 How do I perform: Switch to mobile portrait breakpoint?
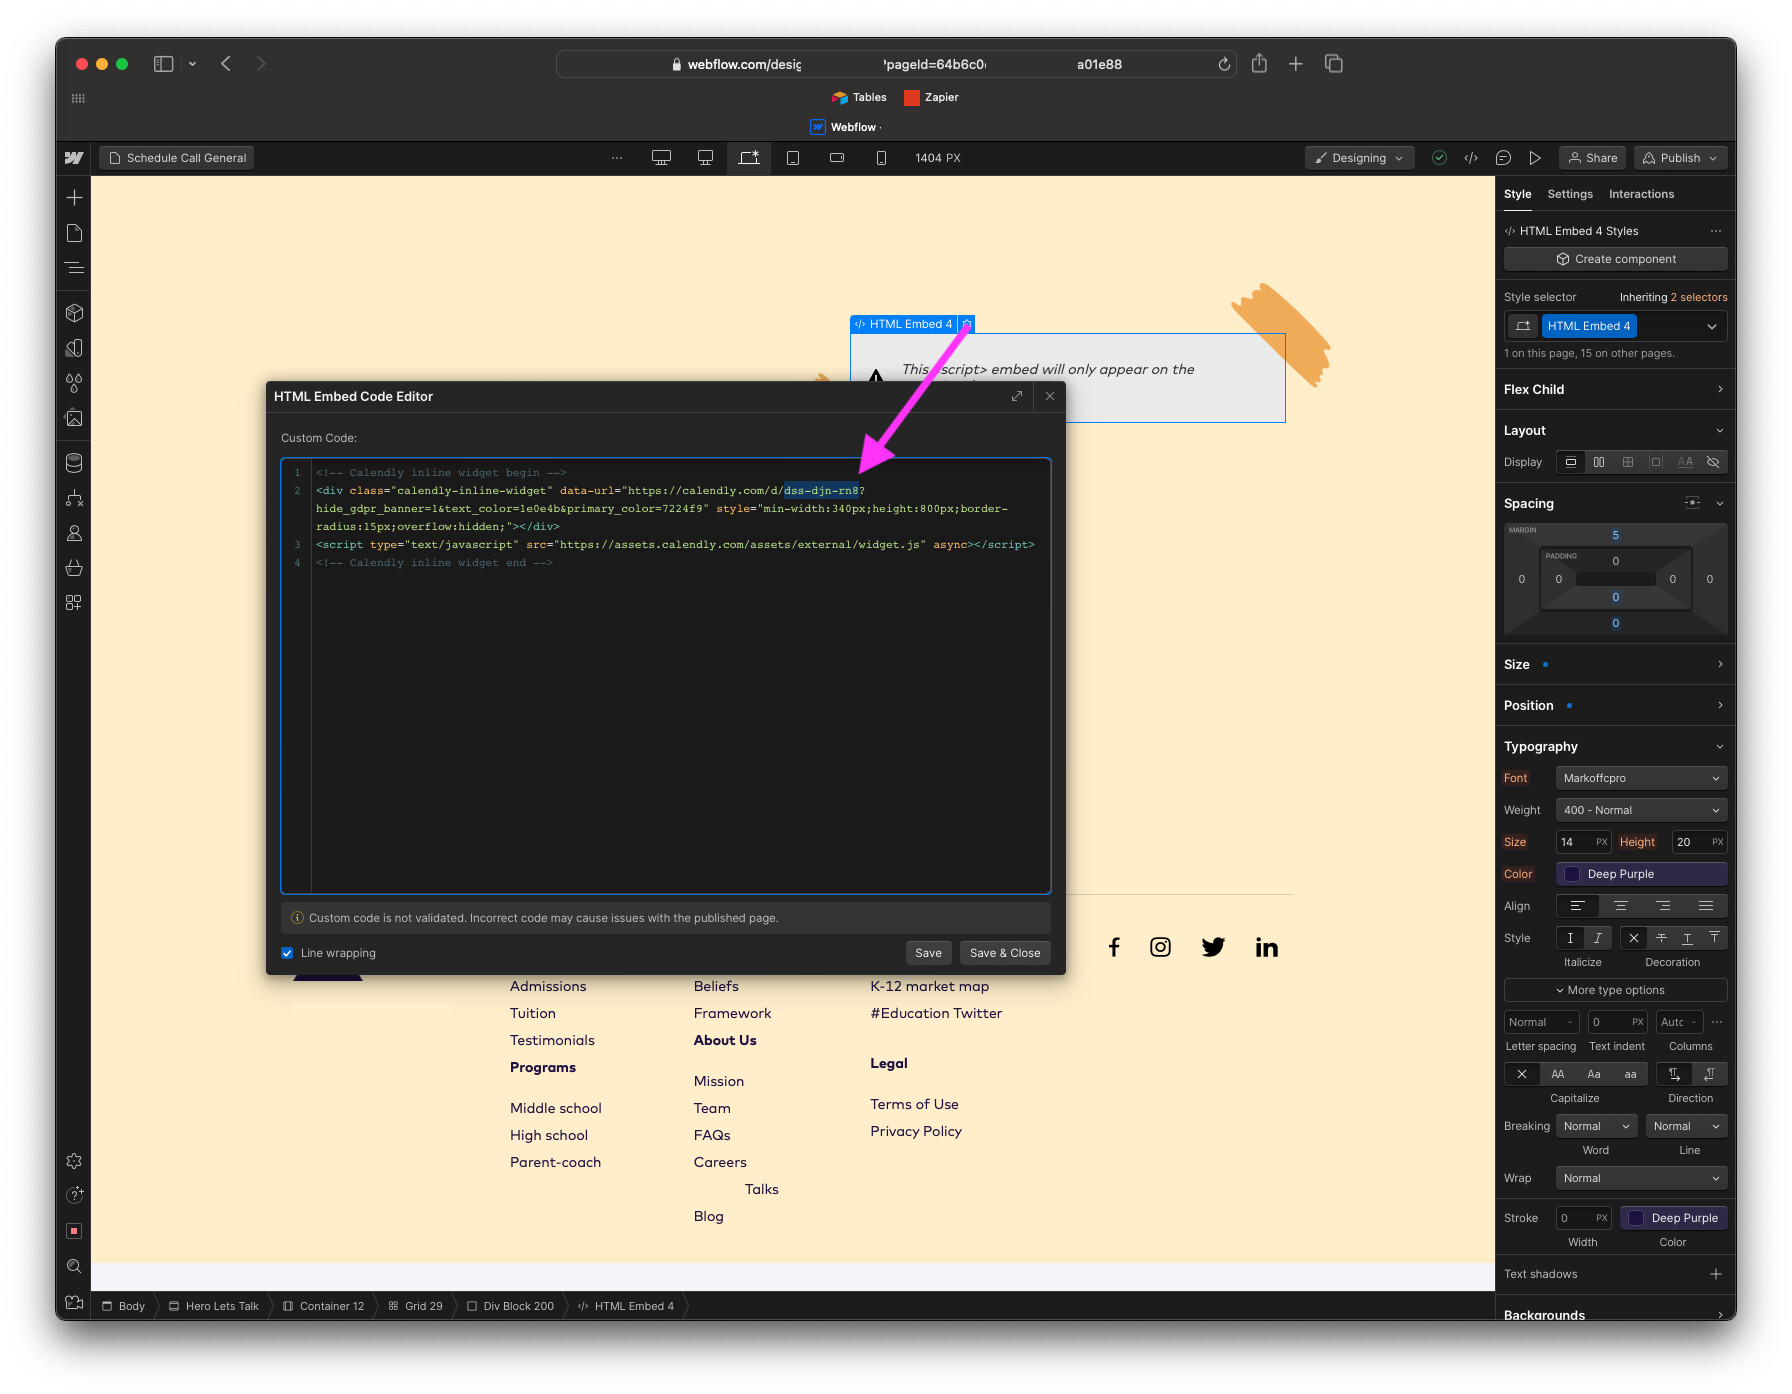[880, 157]
